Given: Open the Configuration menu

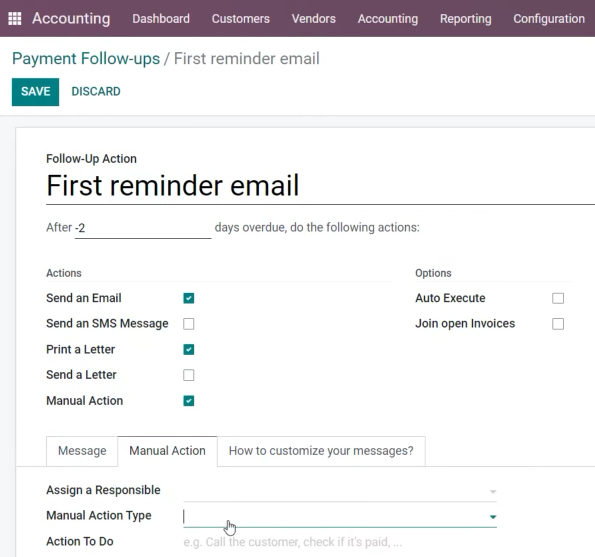Looking at the screenshot, I should tap(549, 19).
